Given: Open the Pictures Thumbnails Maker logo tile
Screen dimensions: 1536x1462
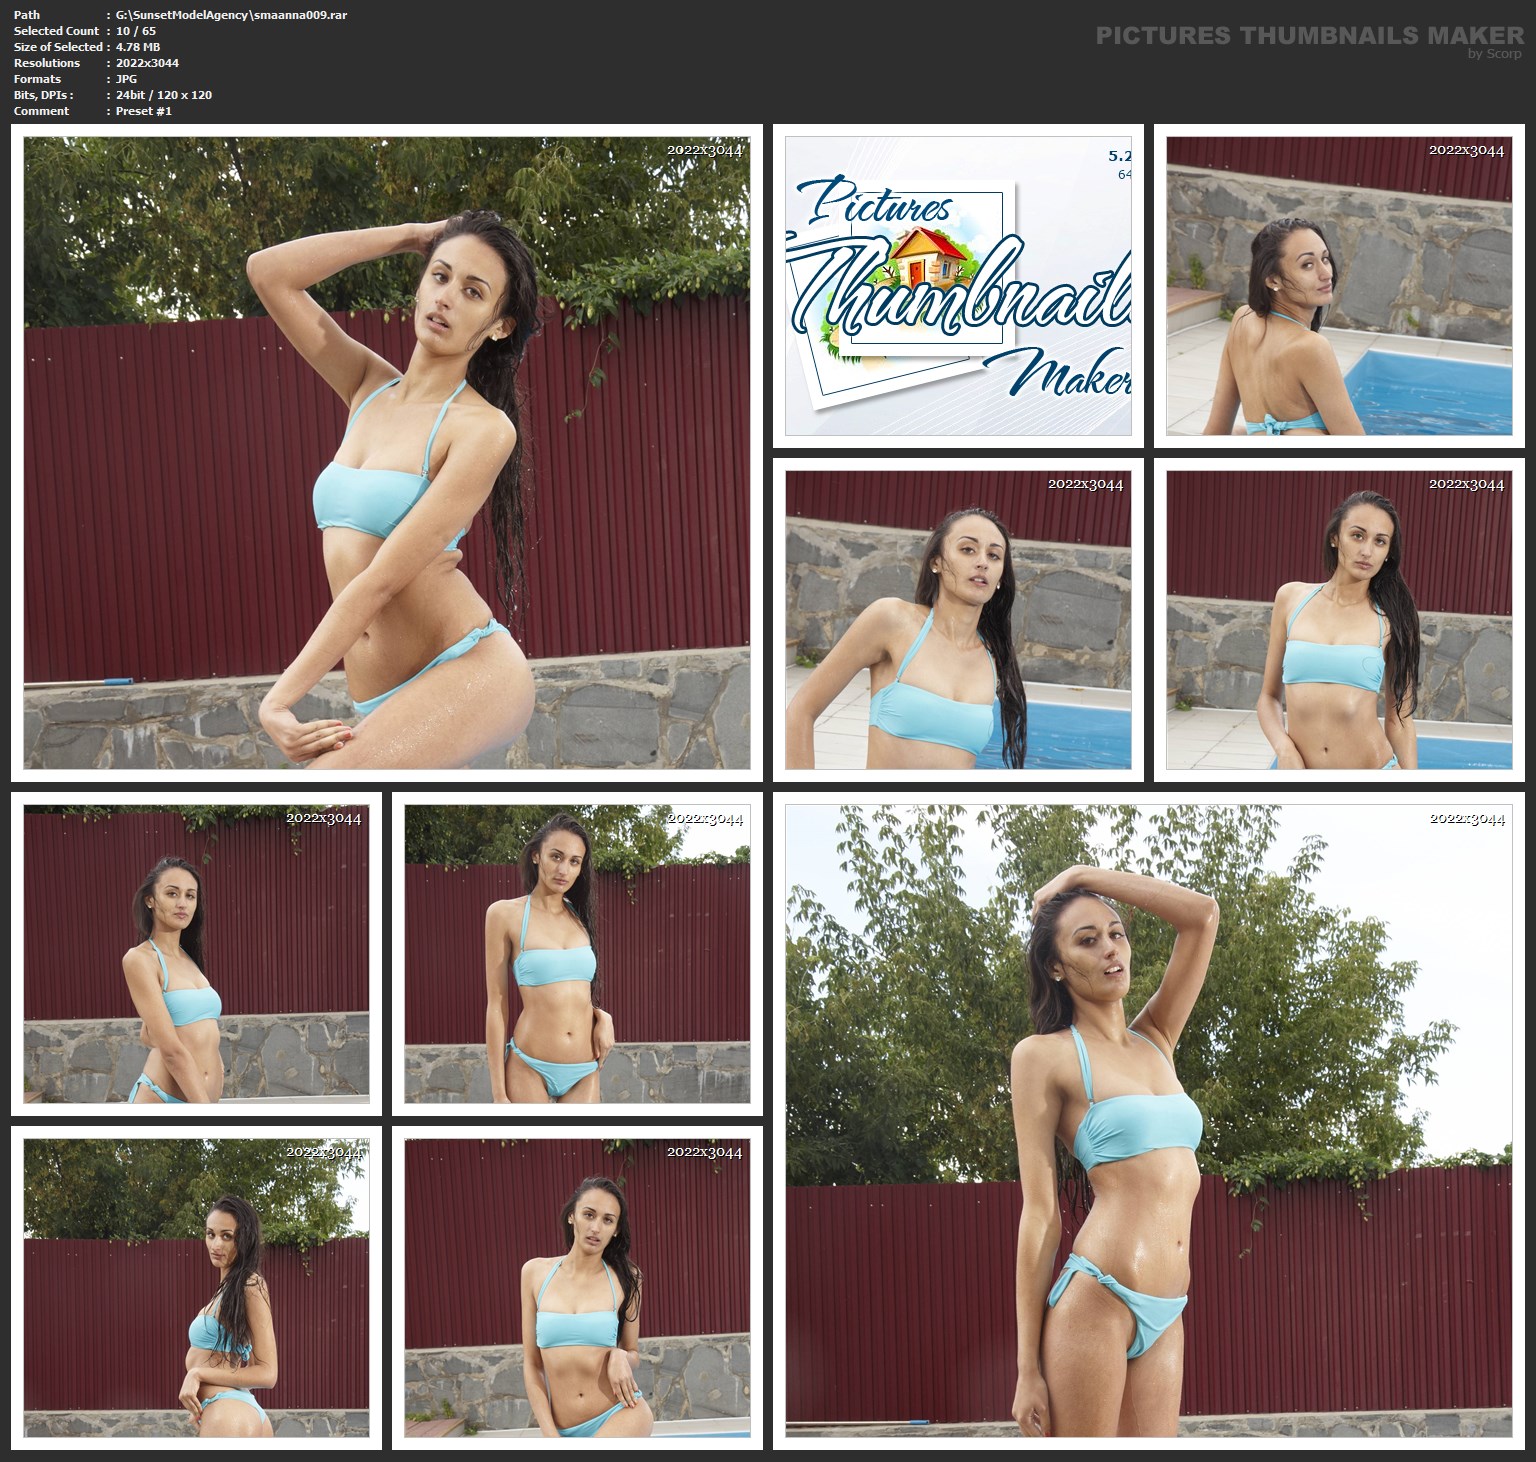Looking at the screenshot, I should point(957,286).
